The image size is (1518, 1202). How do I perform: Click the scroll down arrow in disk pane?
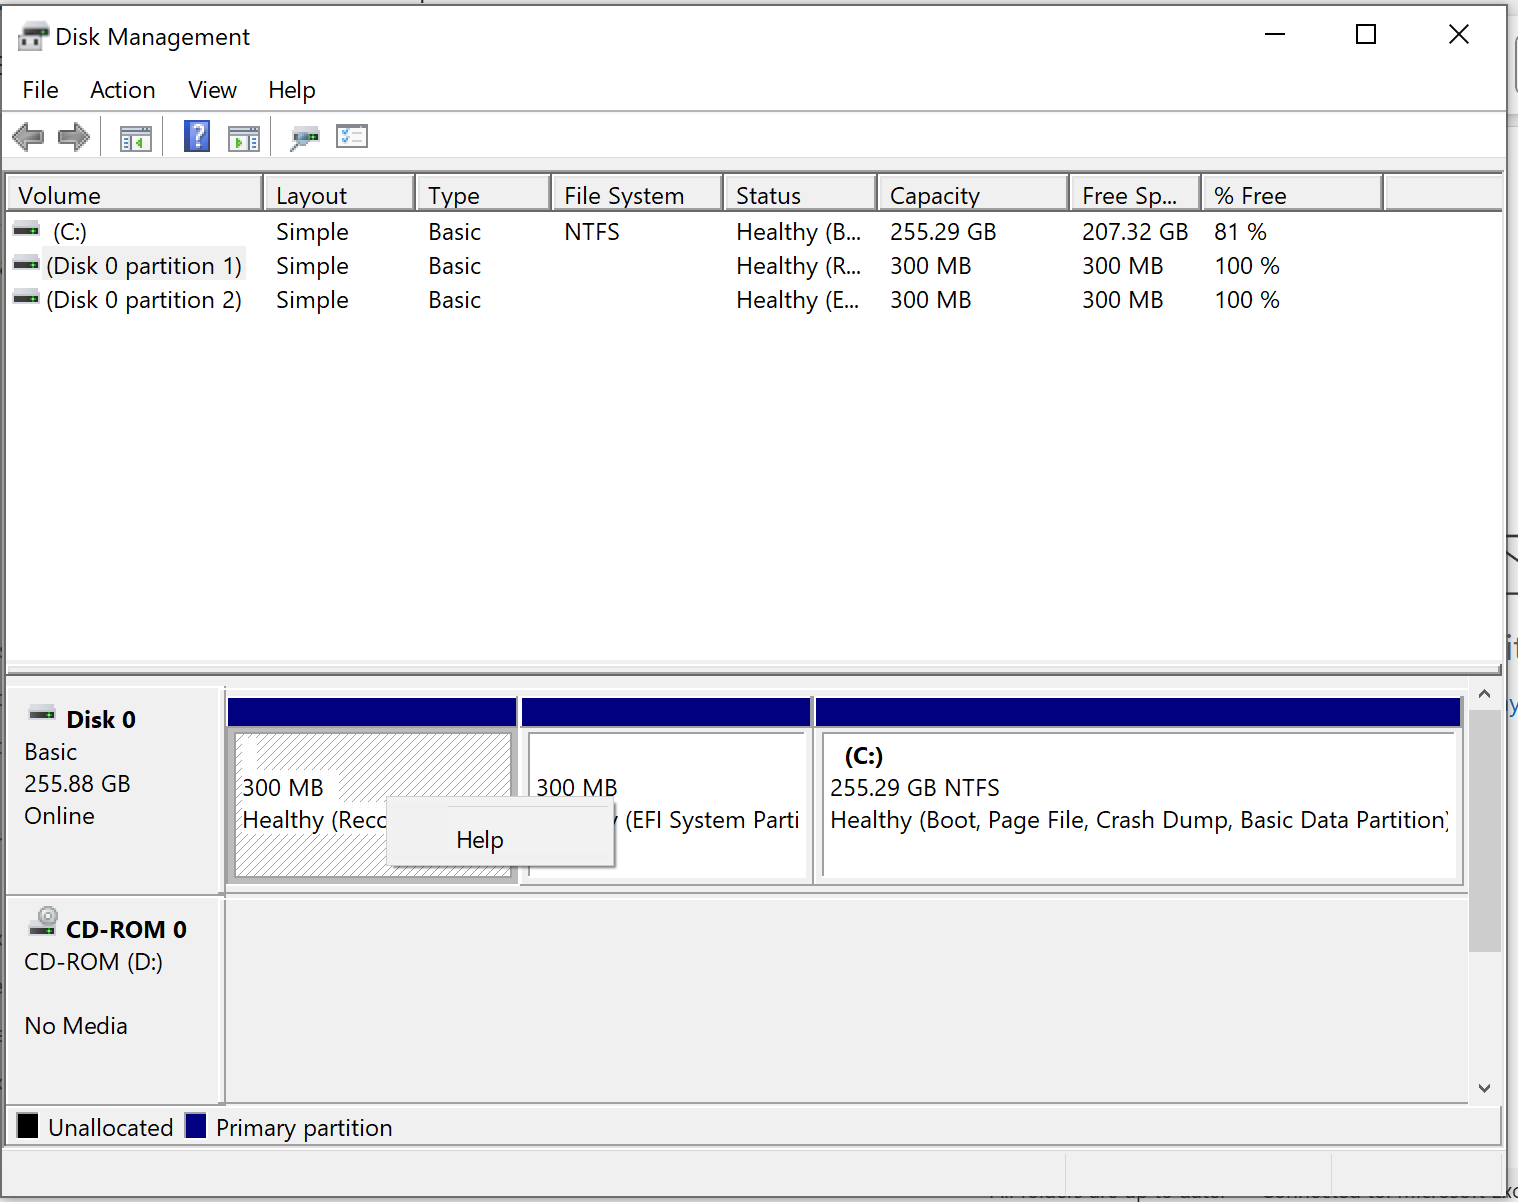tap(1484, 1088)
